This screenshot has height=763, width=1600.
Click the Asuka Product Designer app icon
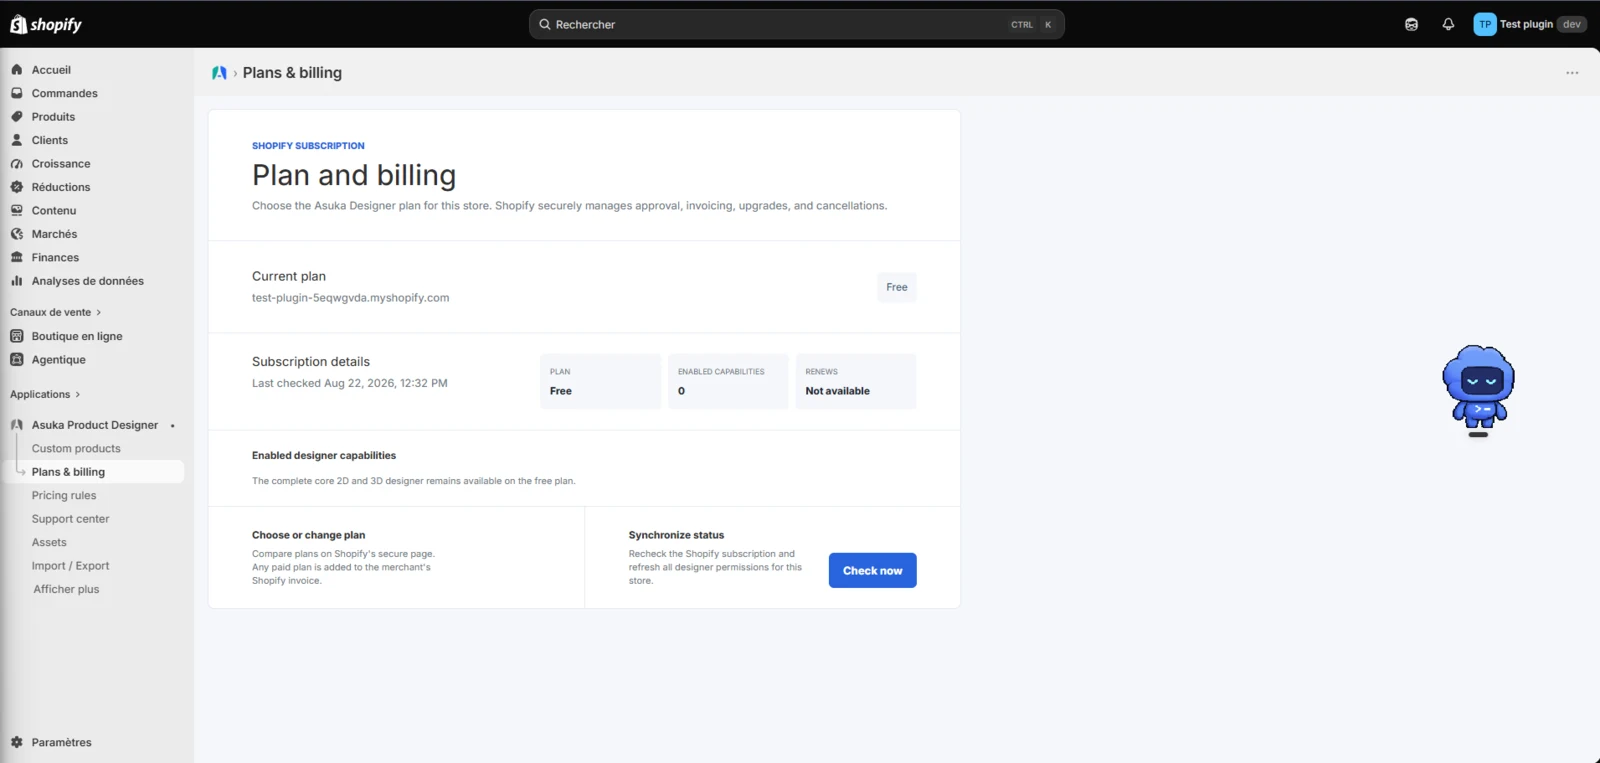pyautogui.click(x=17, y=425)
